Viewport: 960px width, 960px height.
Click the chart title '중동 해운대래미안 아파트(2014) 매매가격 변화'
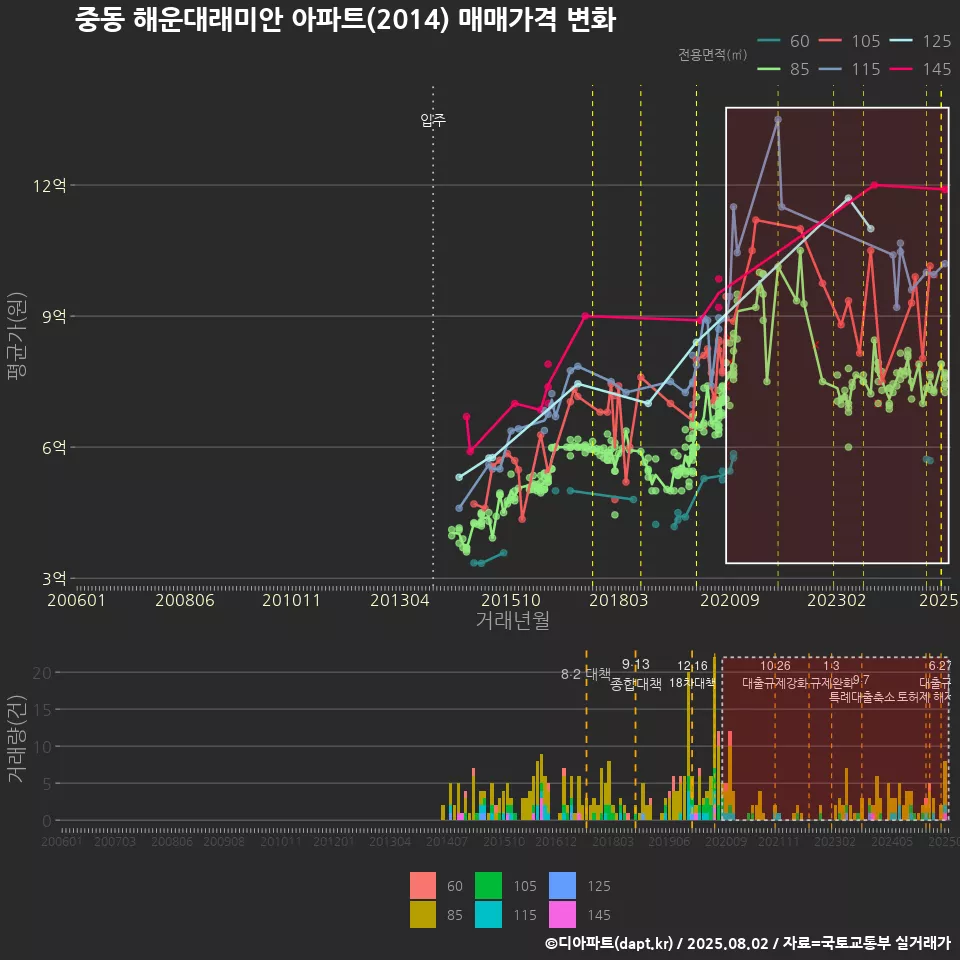pos(345,20)
